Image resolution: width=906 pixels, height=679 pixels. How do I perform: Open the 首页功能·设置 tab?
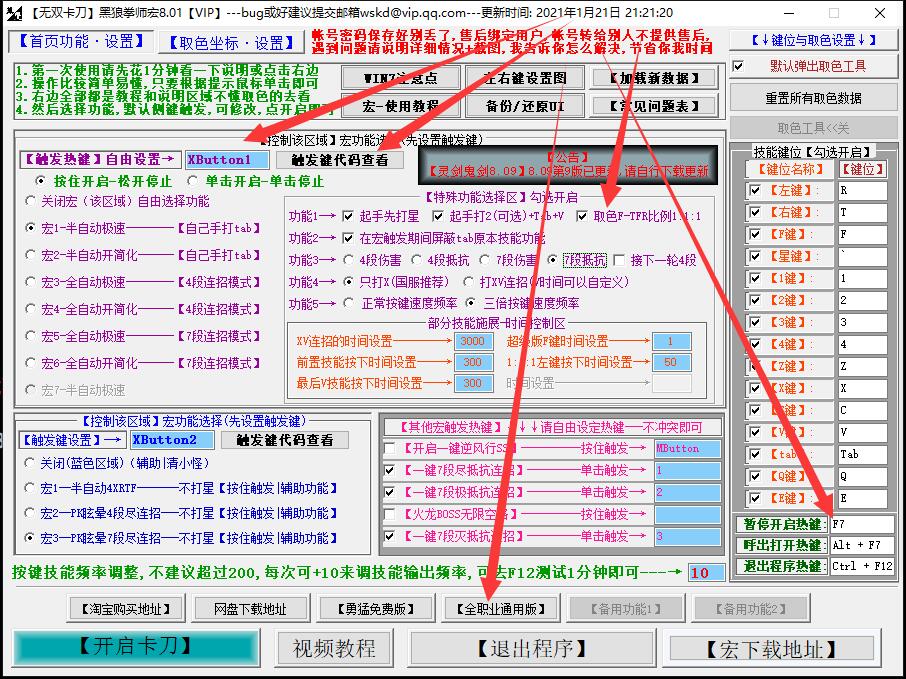[80, 42]
